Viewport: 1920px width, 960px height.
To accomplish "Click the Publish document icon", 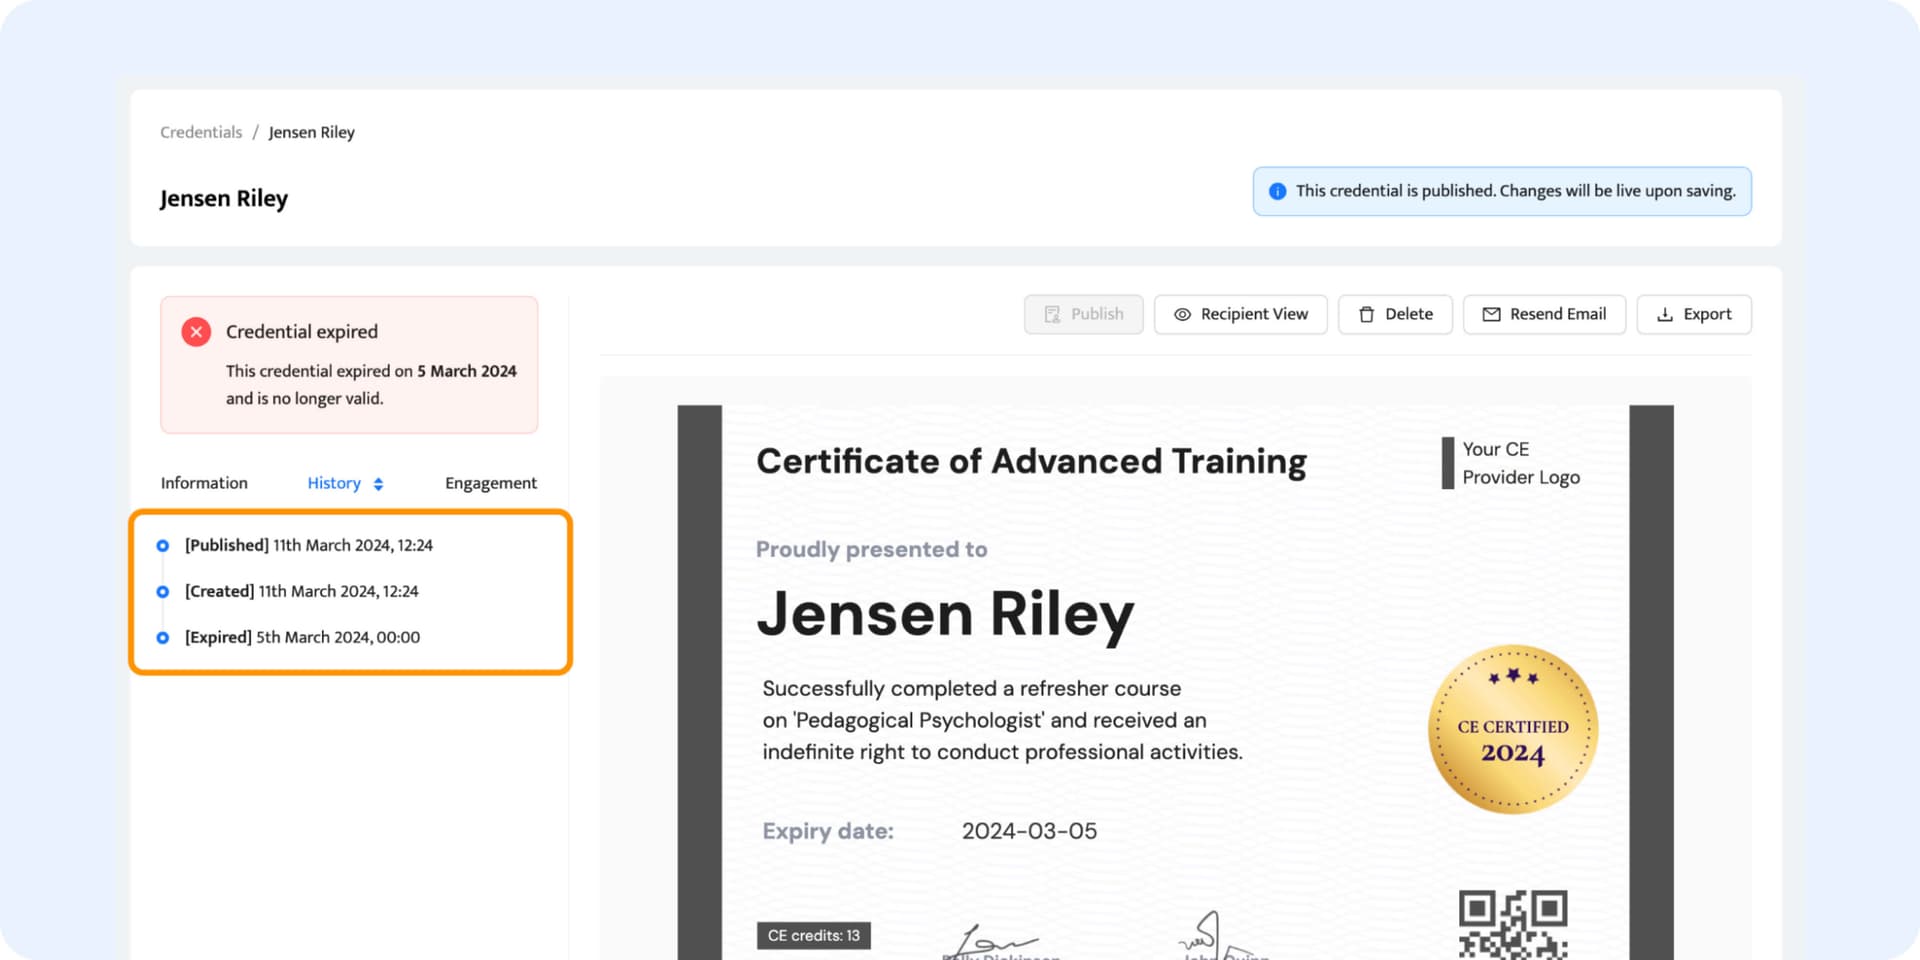I will pyautogui.click(x=1052, y=314).
